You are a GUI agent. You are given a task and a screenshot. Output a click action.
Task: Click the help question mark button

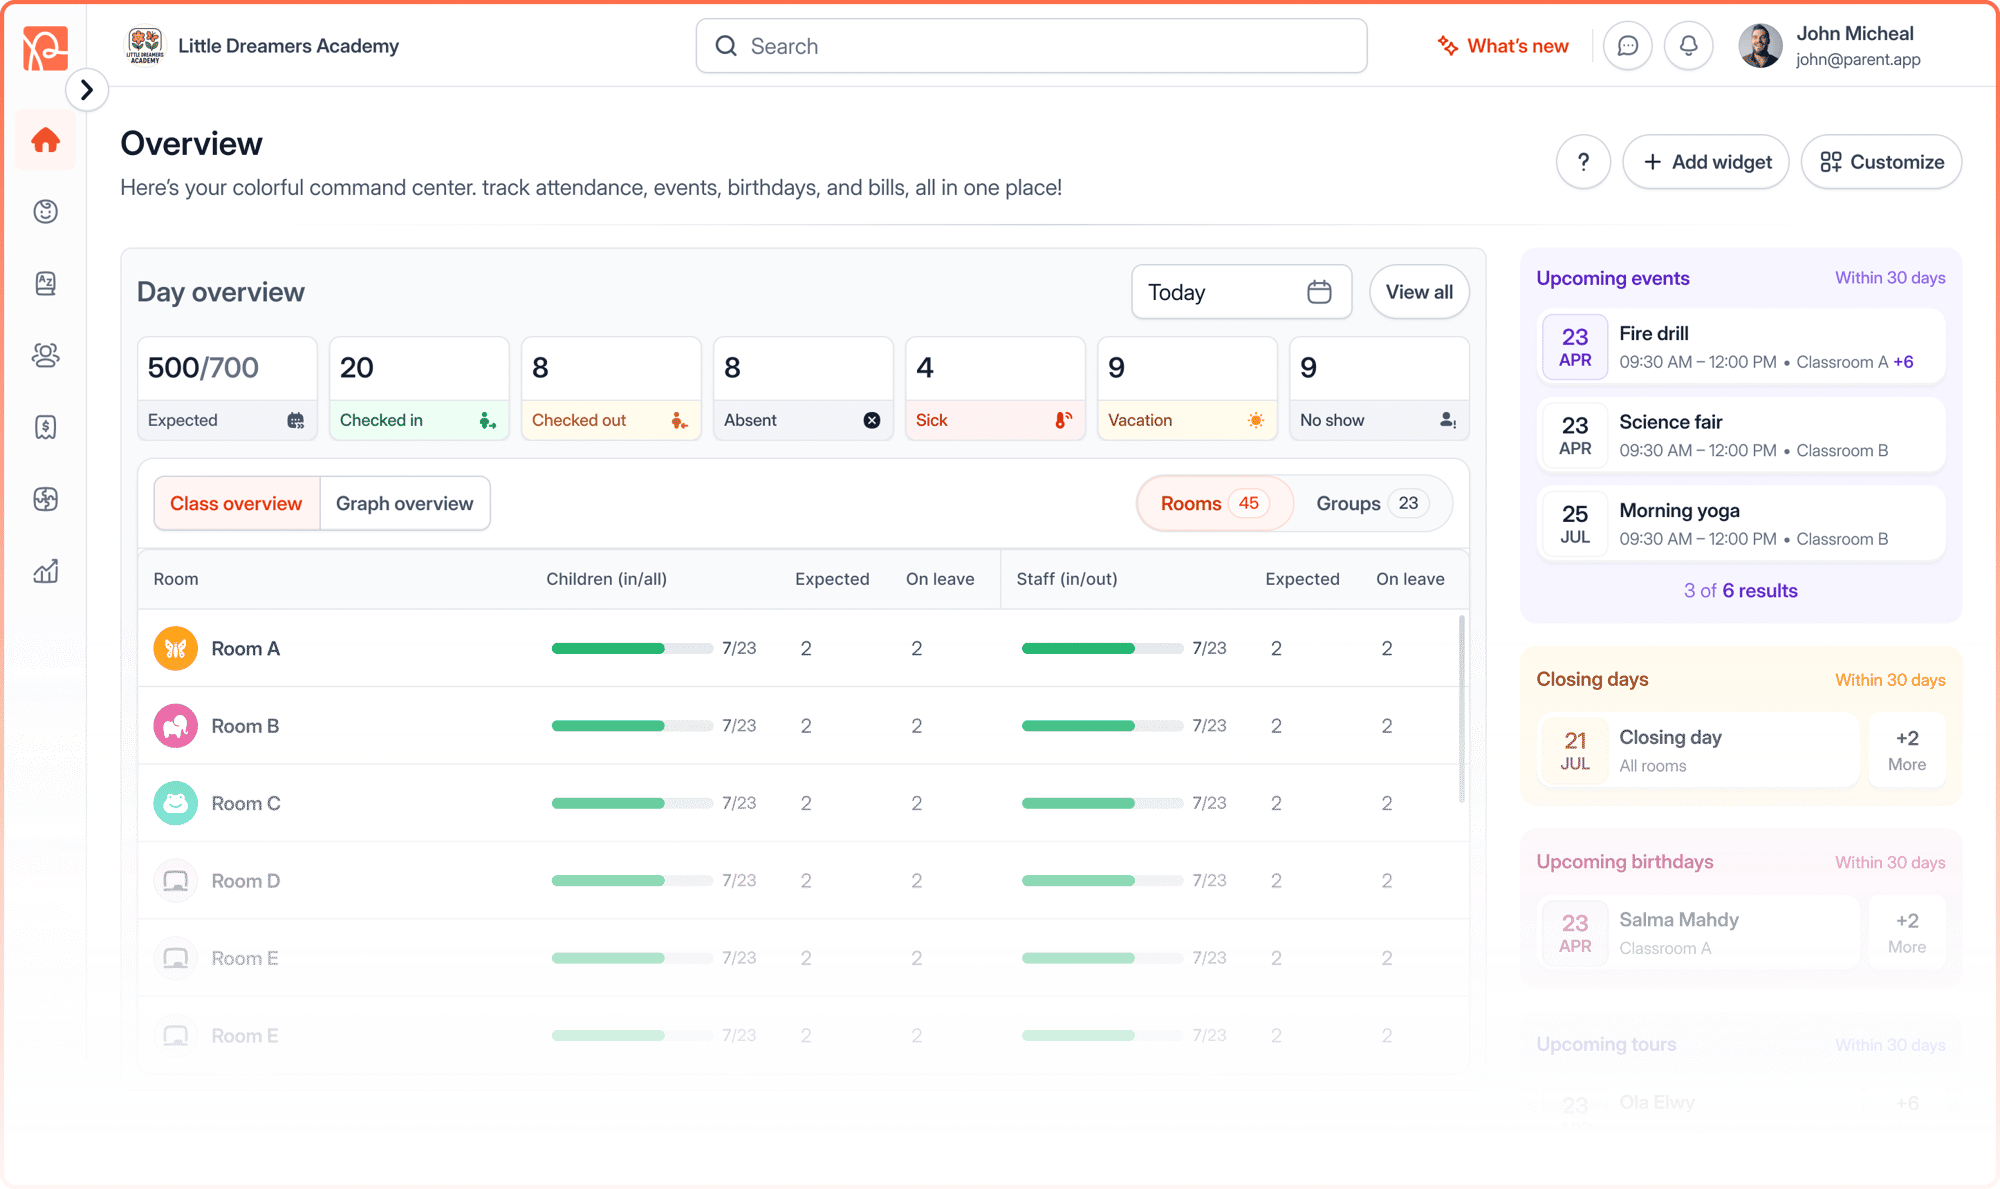point(1583,162)
